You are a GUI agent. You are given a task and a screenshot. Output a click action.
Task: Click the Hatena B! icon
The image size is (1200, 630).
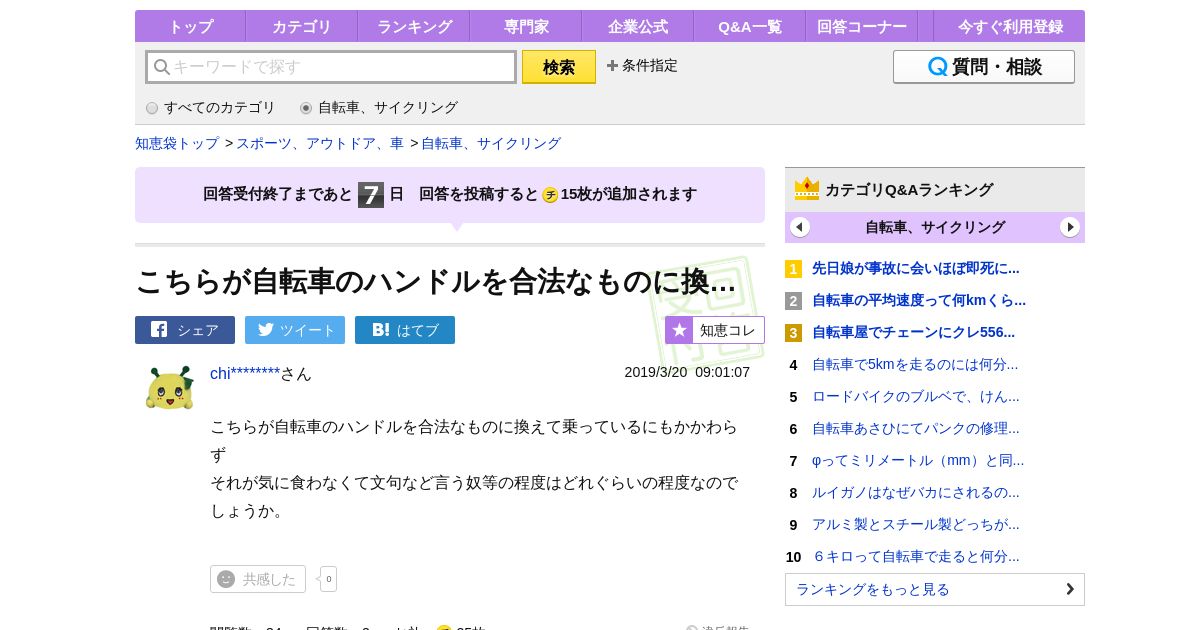click(x=381, y=330)
